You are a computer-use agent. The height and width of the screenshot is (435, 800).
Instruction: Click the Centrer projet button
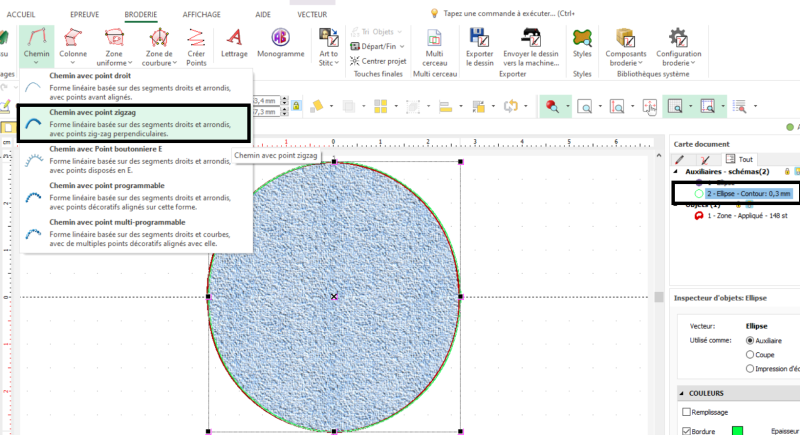point(379,59)
